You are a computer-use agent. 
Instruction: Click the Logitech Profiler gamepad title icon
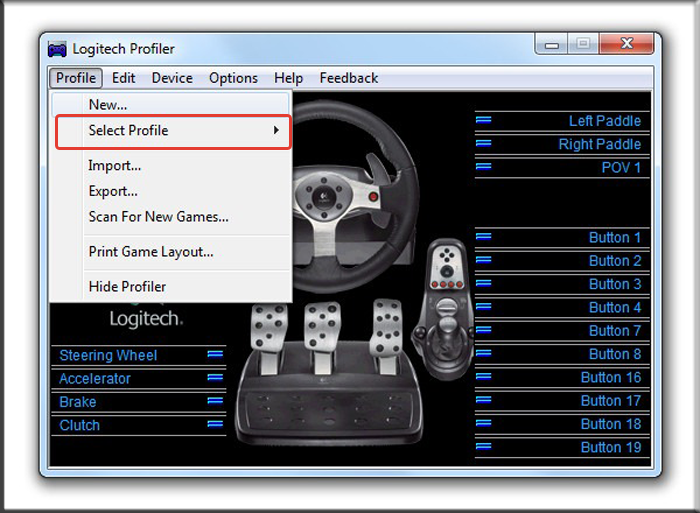click(x=57, y=49)
